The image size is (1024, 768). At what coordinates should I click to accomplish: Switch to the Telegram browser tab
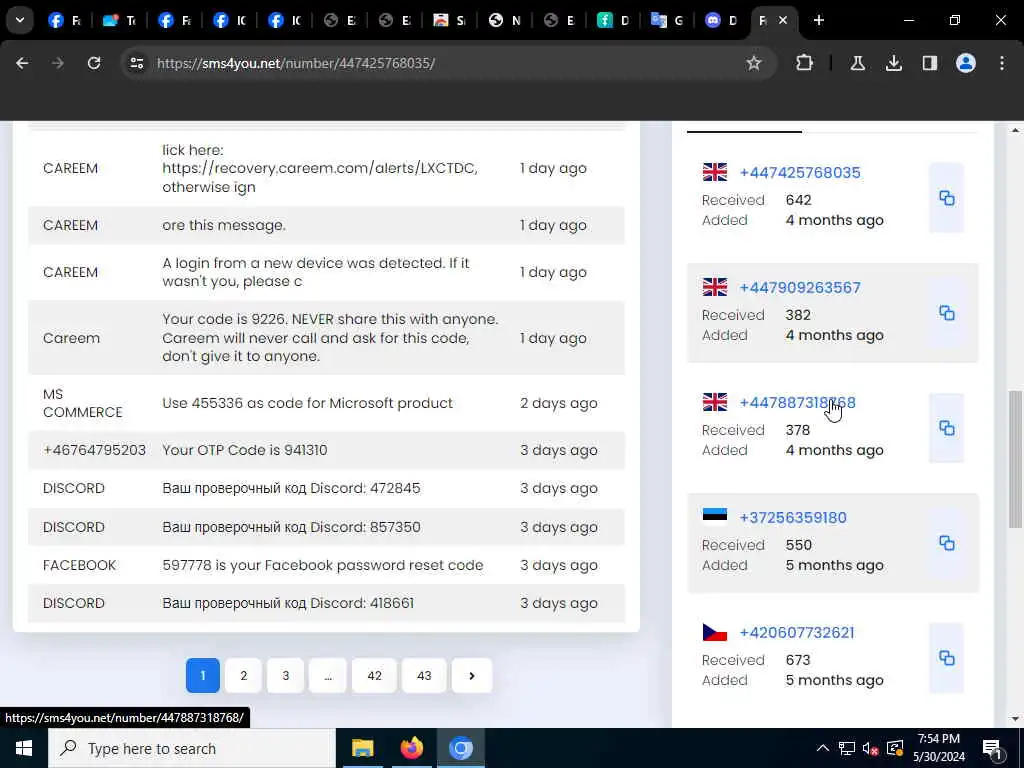tap(120, 20)
